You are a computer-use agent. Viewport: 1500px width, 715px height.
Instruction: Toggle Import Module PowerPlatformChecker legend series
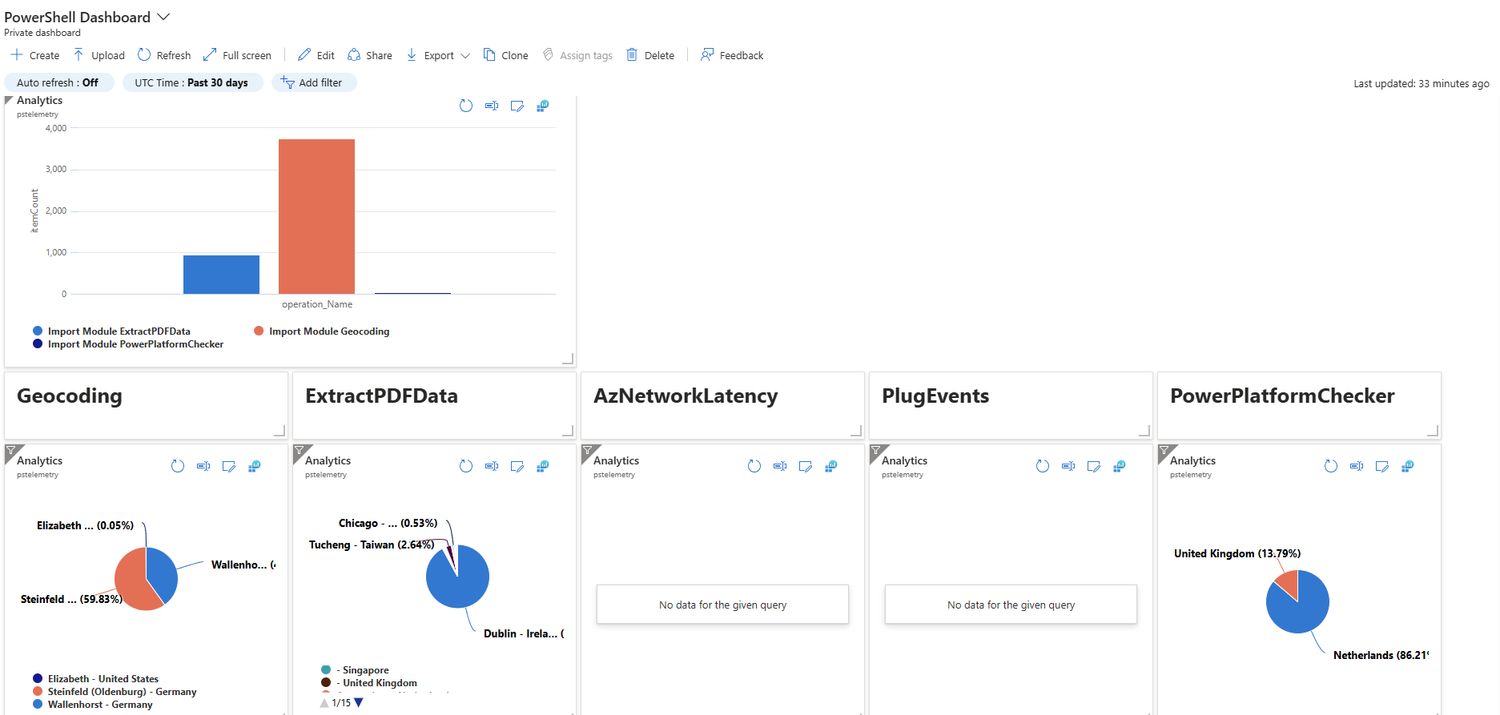point(128,344)
